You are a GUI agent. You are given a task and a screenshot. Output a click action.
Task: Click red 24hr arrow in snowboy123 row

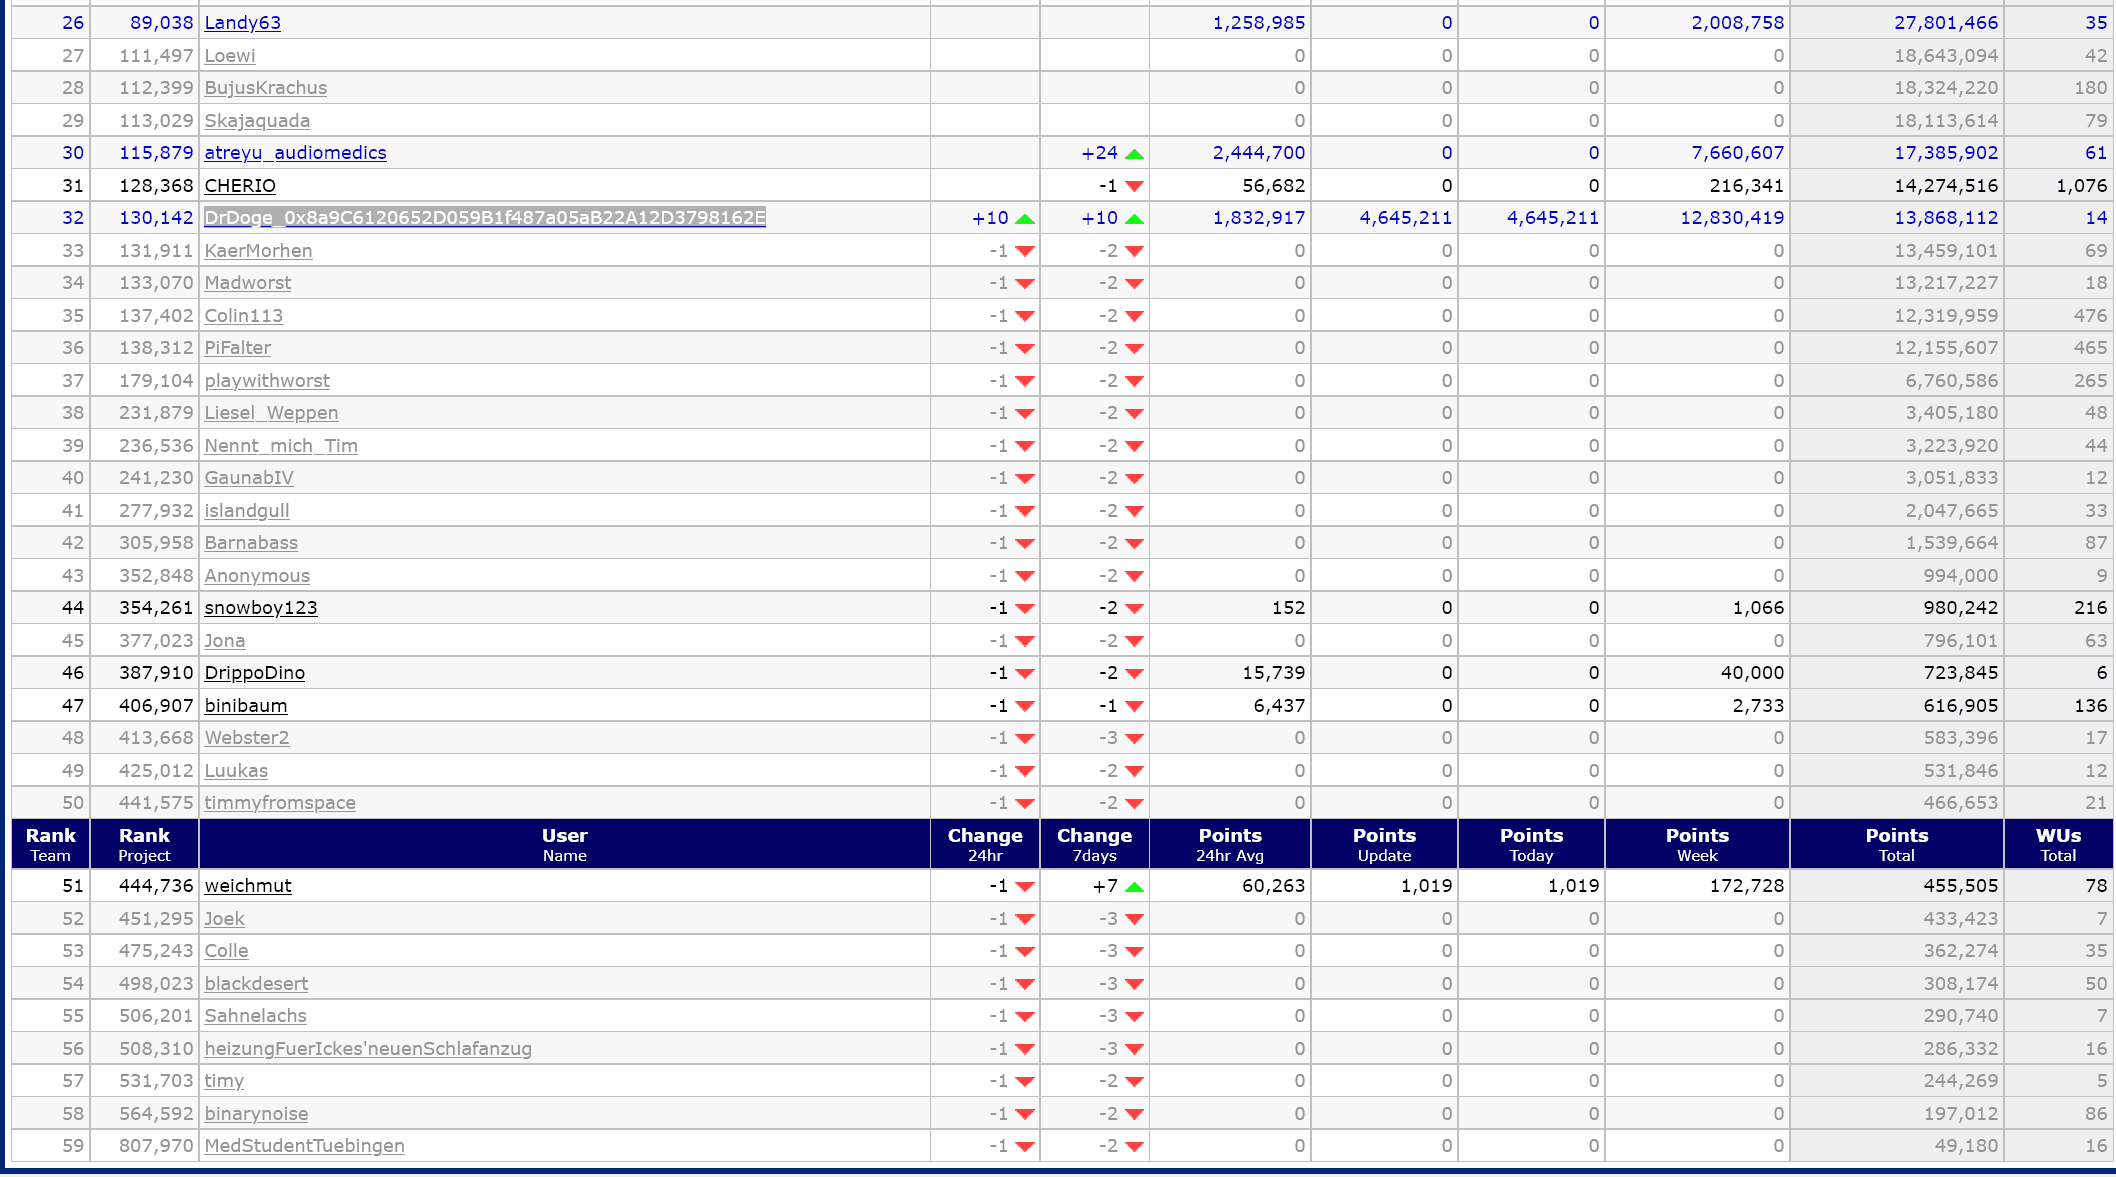(x=1025, y=609)
